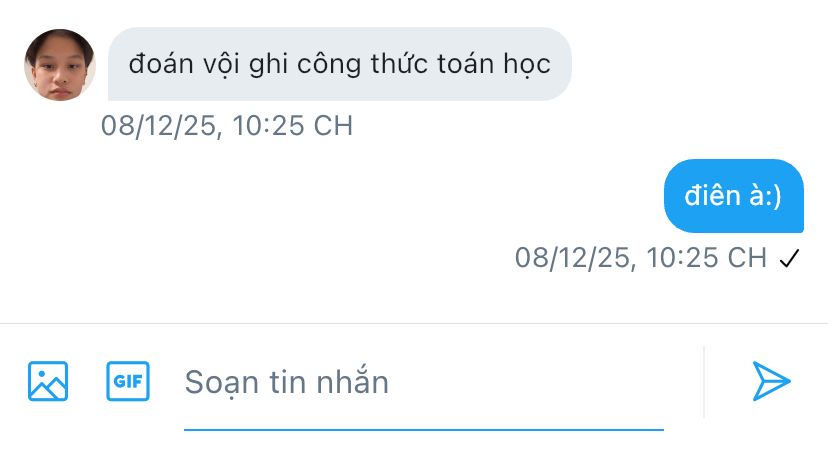Click the delivered check mark icon
Screen dimensions: 828x468
click(x=789, y=258)
